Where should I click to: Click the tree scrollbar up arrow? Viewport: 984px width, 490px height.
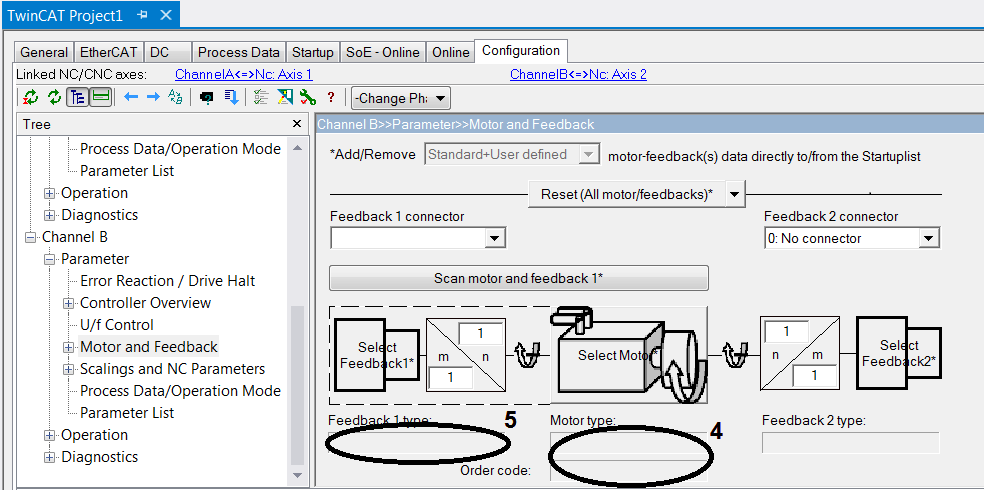297,148
